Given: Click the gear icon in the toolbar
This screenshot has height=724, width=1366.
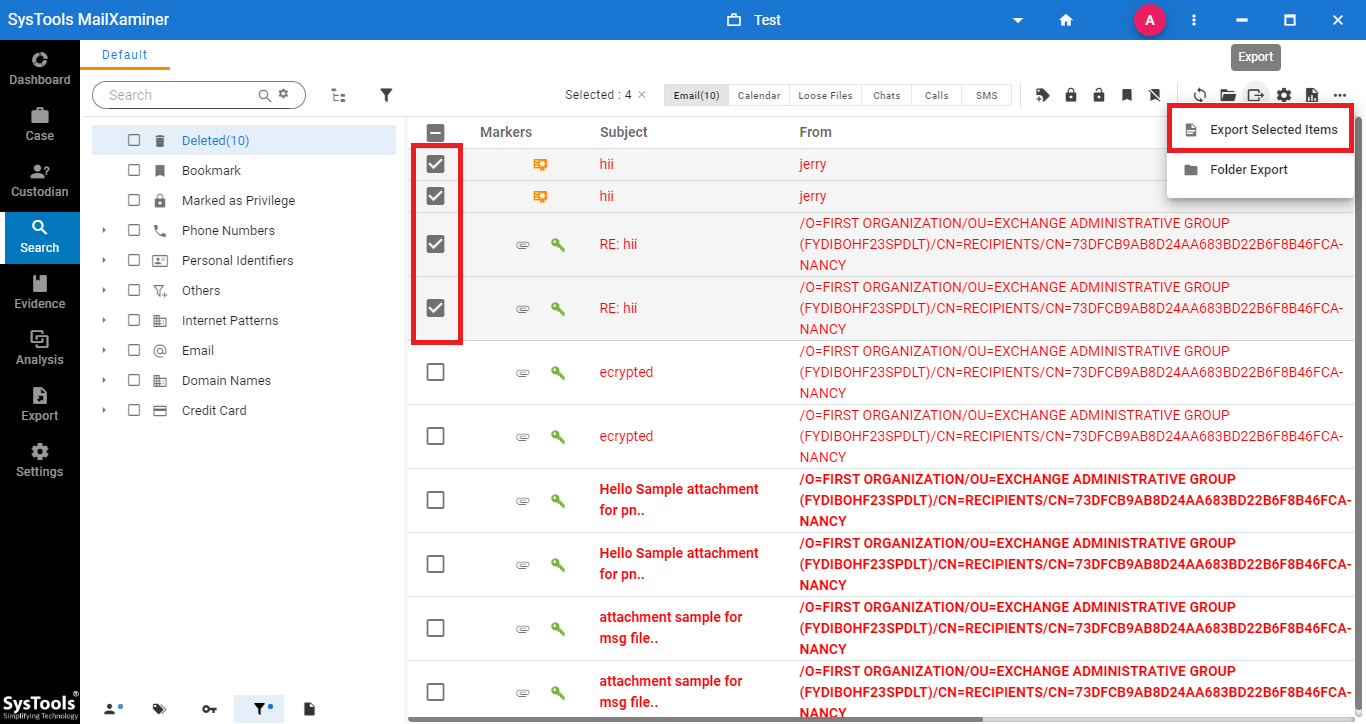Looking at the screenshot, I should tap(1284, 95).
